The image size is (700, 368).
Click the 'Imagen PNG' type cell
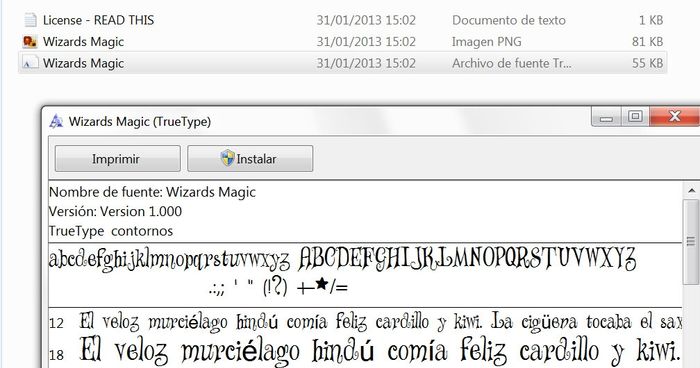pos(487,42)
